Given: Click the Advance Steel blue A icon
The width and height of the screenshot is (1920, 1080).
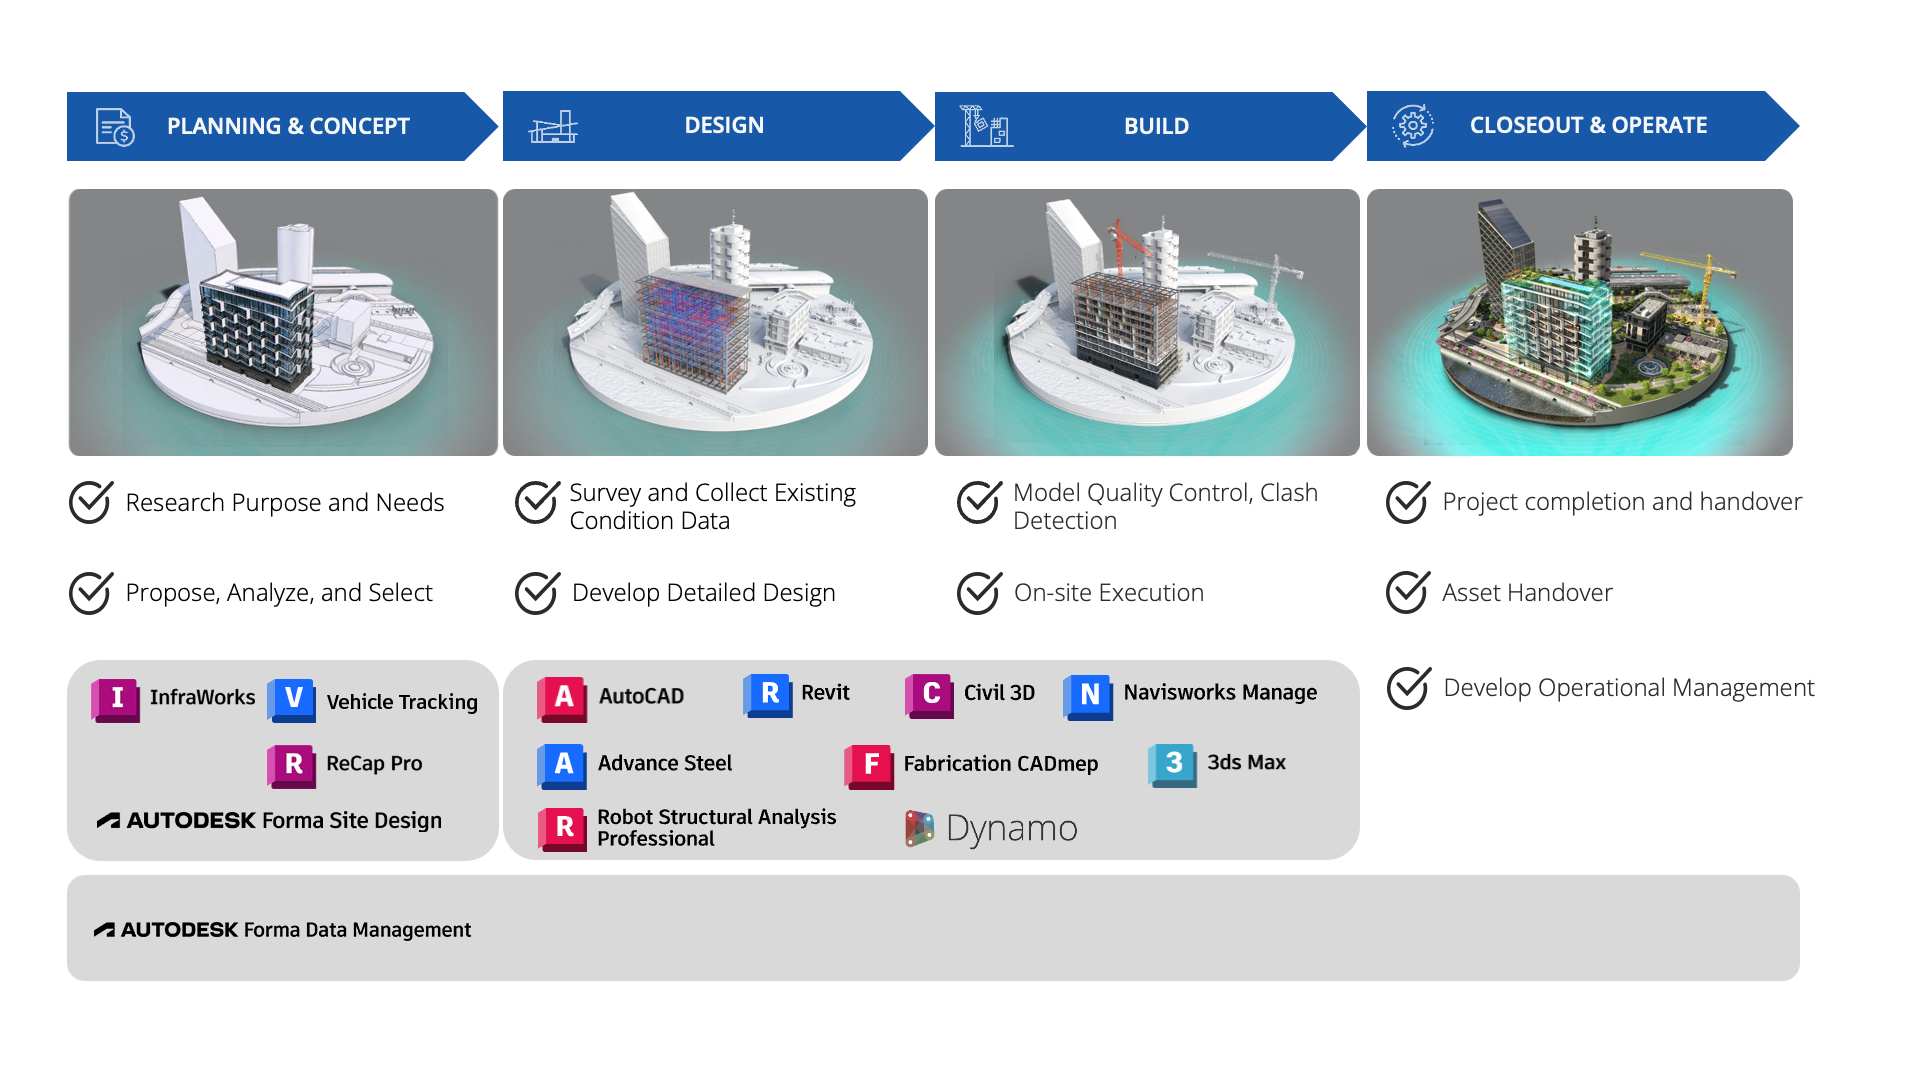Looking at the screenshot, I should tap(562, 765).
